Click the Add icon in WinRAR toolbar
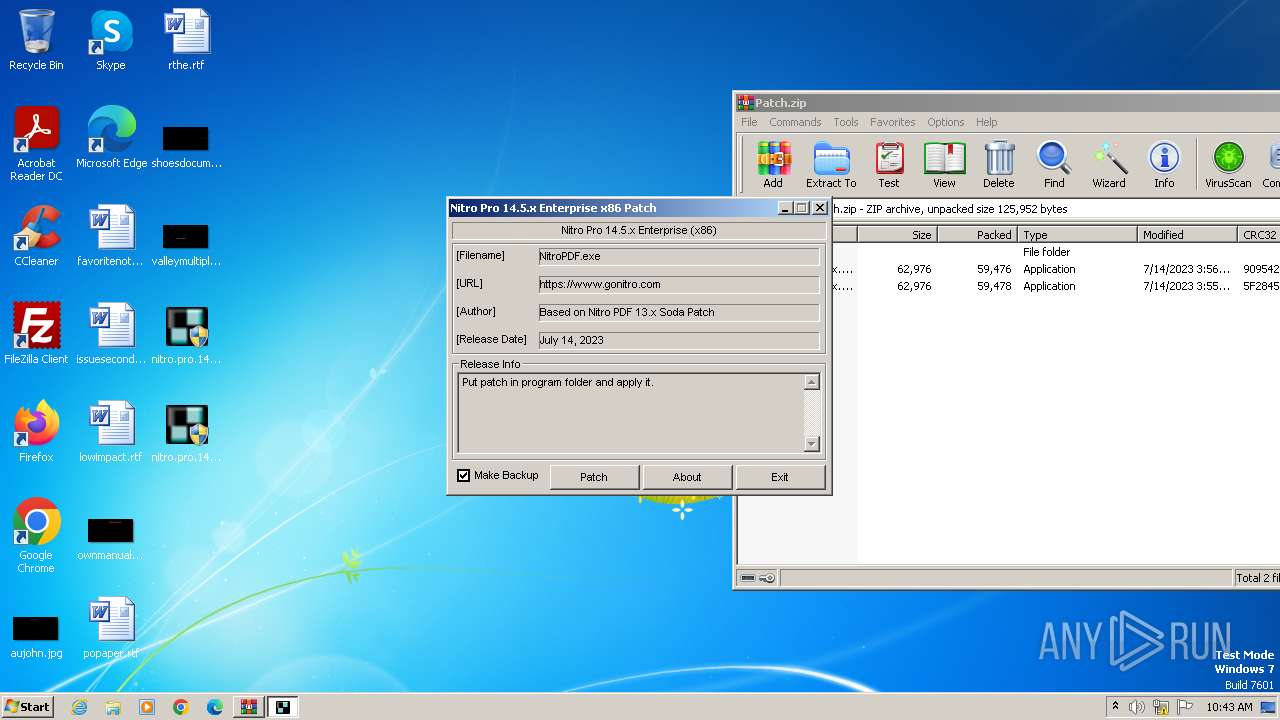 773,165
